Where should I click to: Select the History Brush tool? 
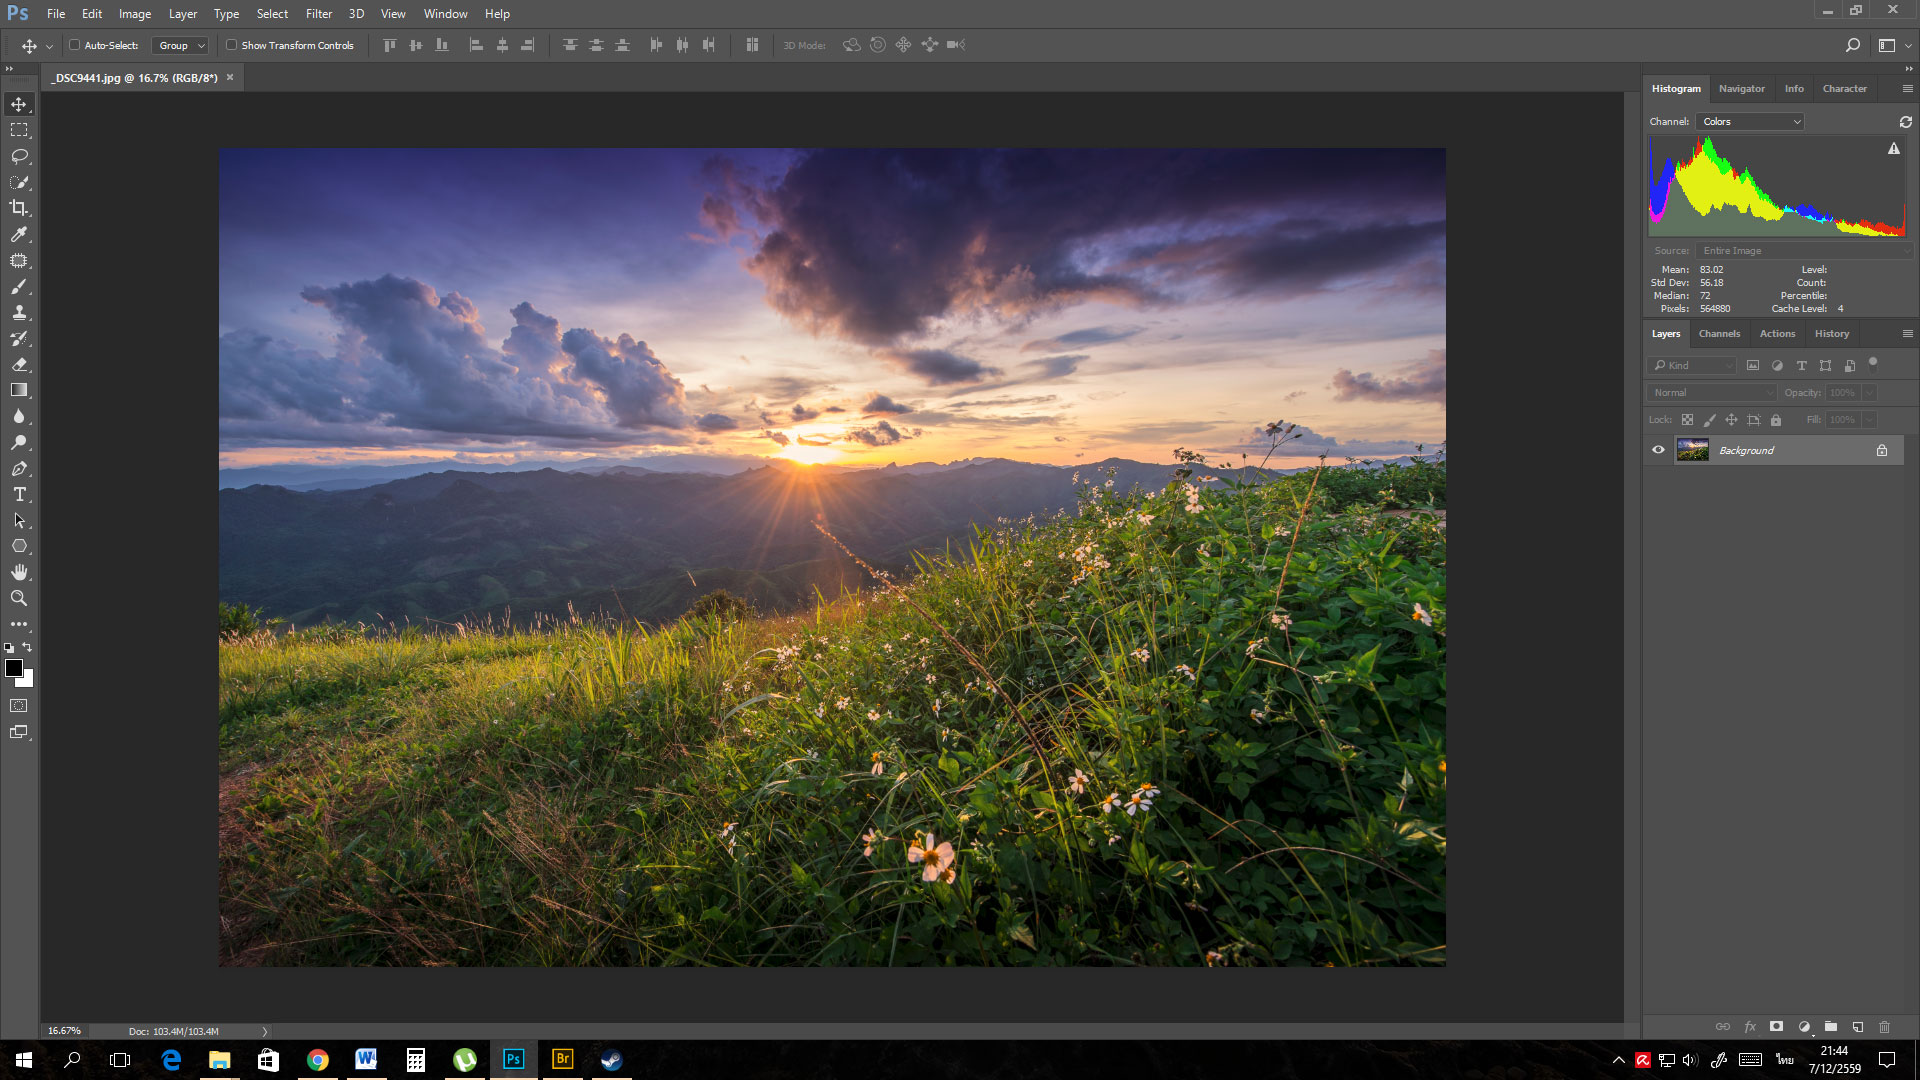coord(19,338)
